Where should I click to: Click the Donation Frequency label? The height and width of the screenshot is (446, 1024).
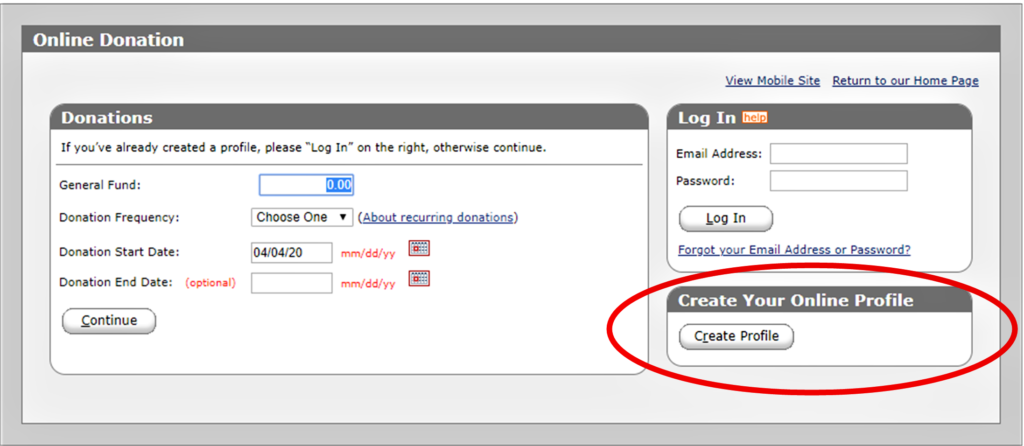(120, 217)
